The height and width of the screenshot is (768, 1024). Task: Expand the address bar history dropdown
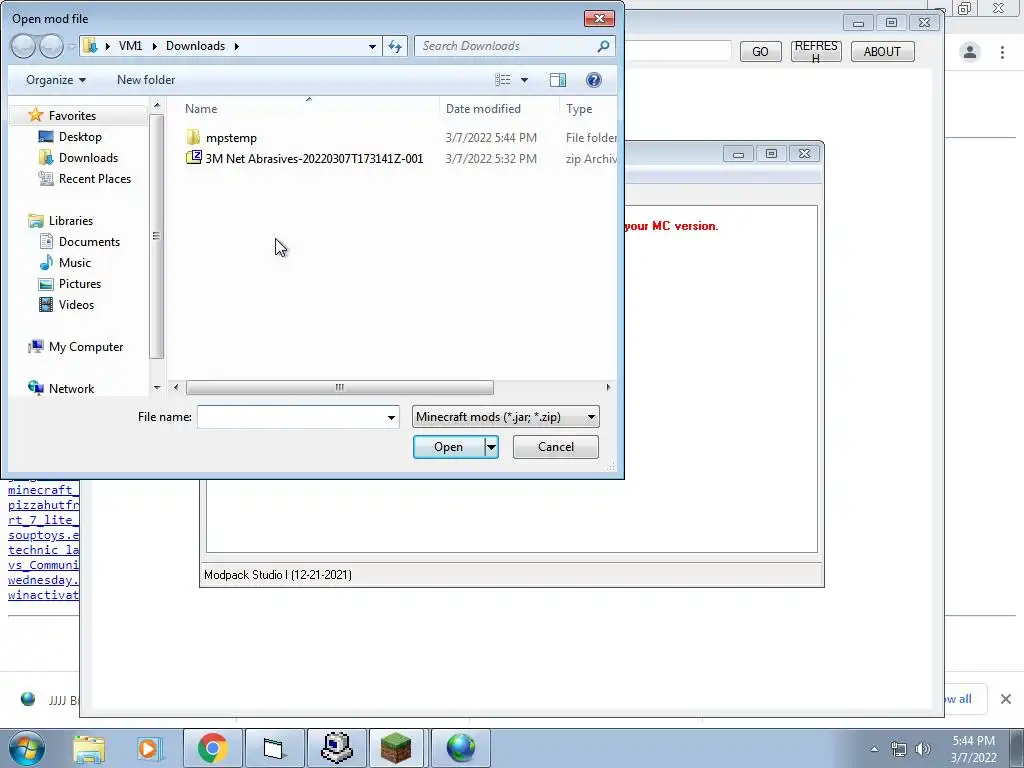(372, 46)
